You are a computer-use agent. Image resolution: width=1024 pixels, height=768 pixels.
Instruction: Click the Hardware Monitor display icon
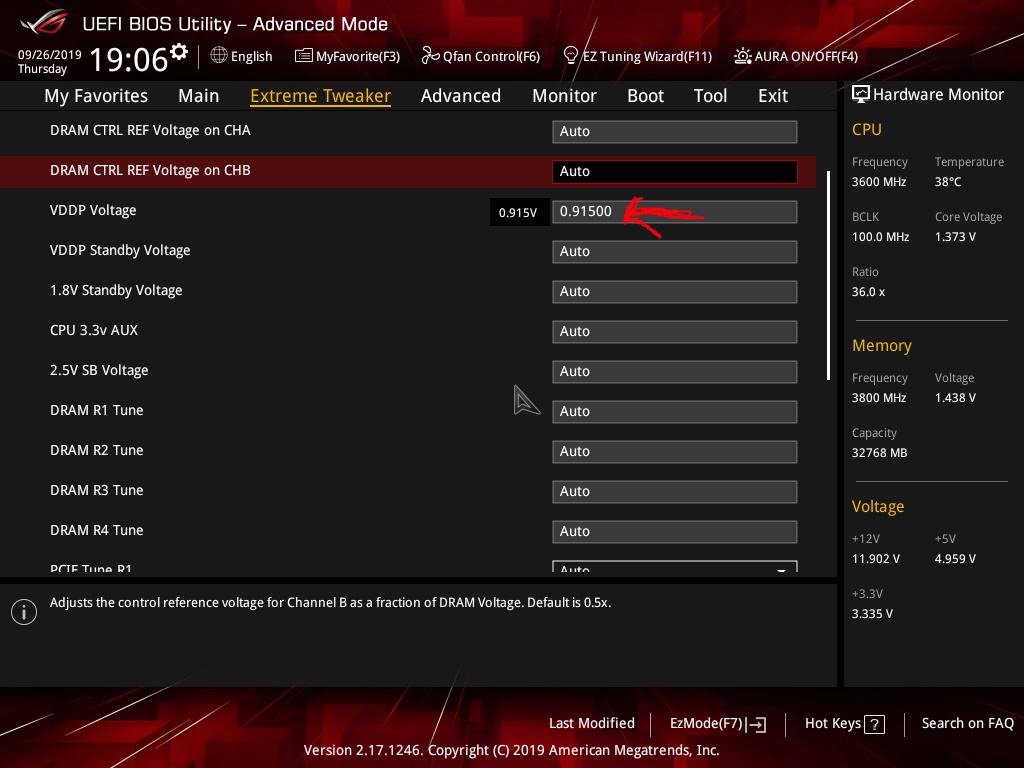point(861,95)
